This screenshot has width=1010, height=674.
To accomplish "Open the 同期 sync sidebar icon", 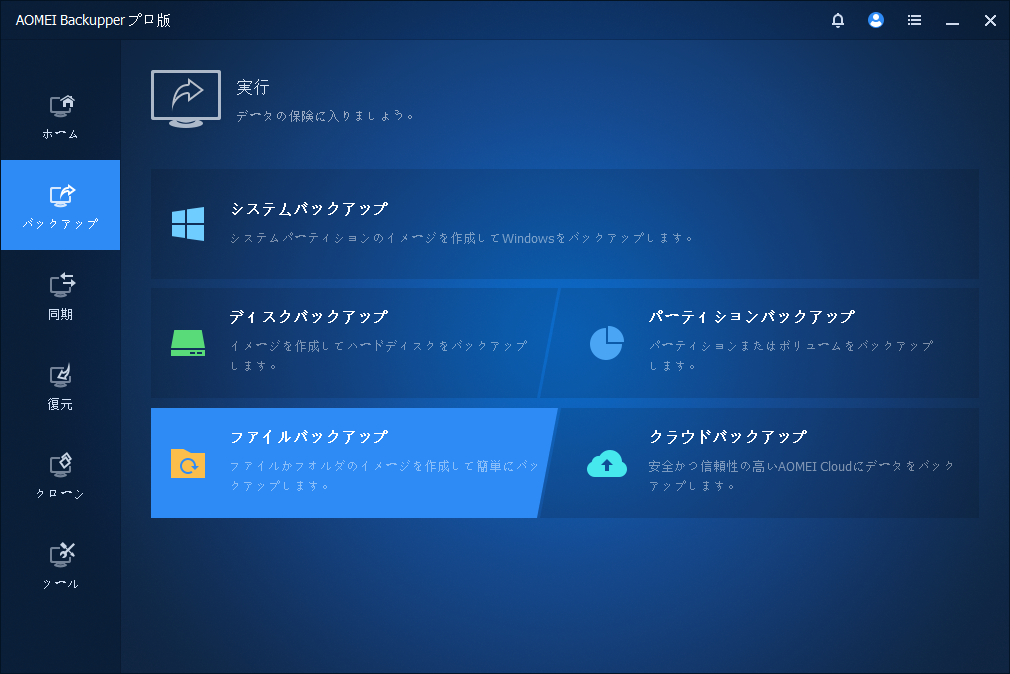I will coord(62,285).
